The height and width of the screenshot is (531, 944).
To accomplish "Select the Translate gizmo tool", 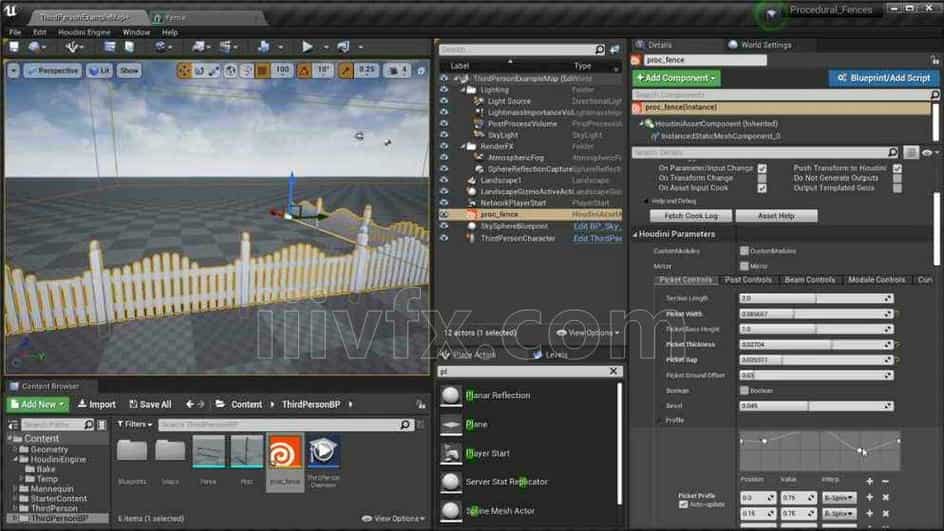I will [x=184, y=70].
